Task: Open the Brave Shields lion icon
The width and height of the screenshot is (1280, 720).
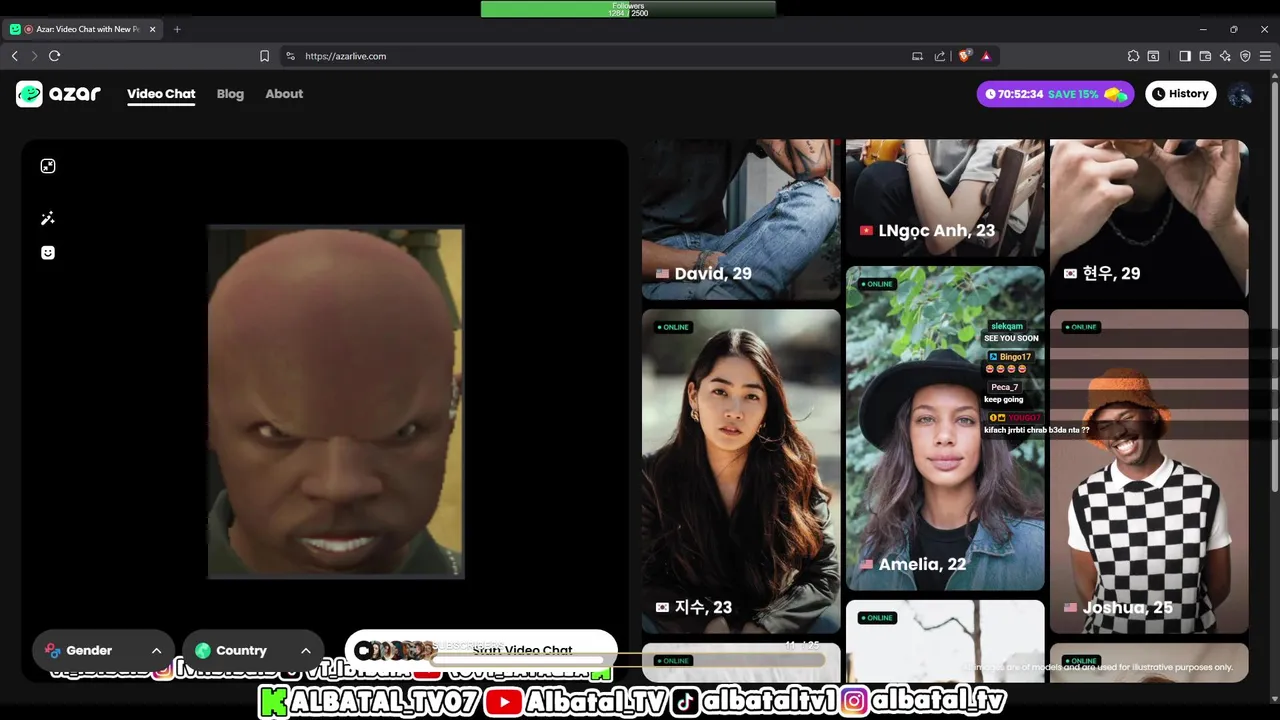Action: 965,56
